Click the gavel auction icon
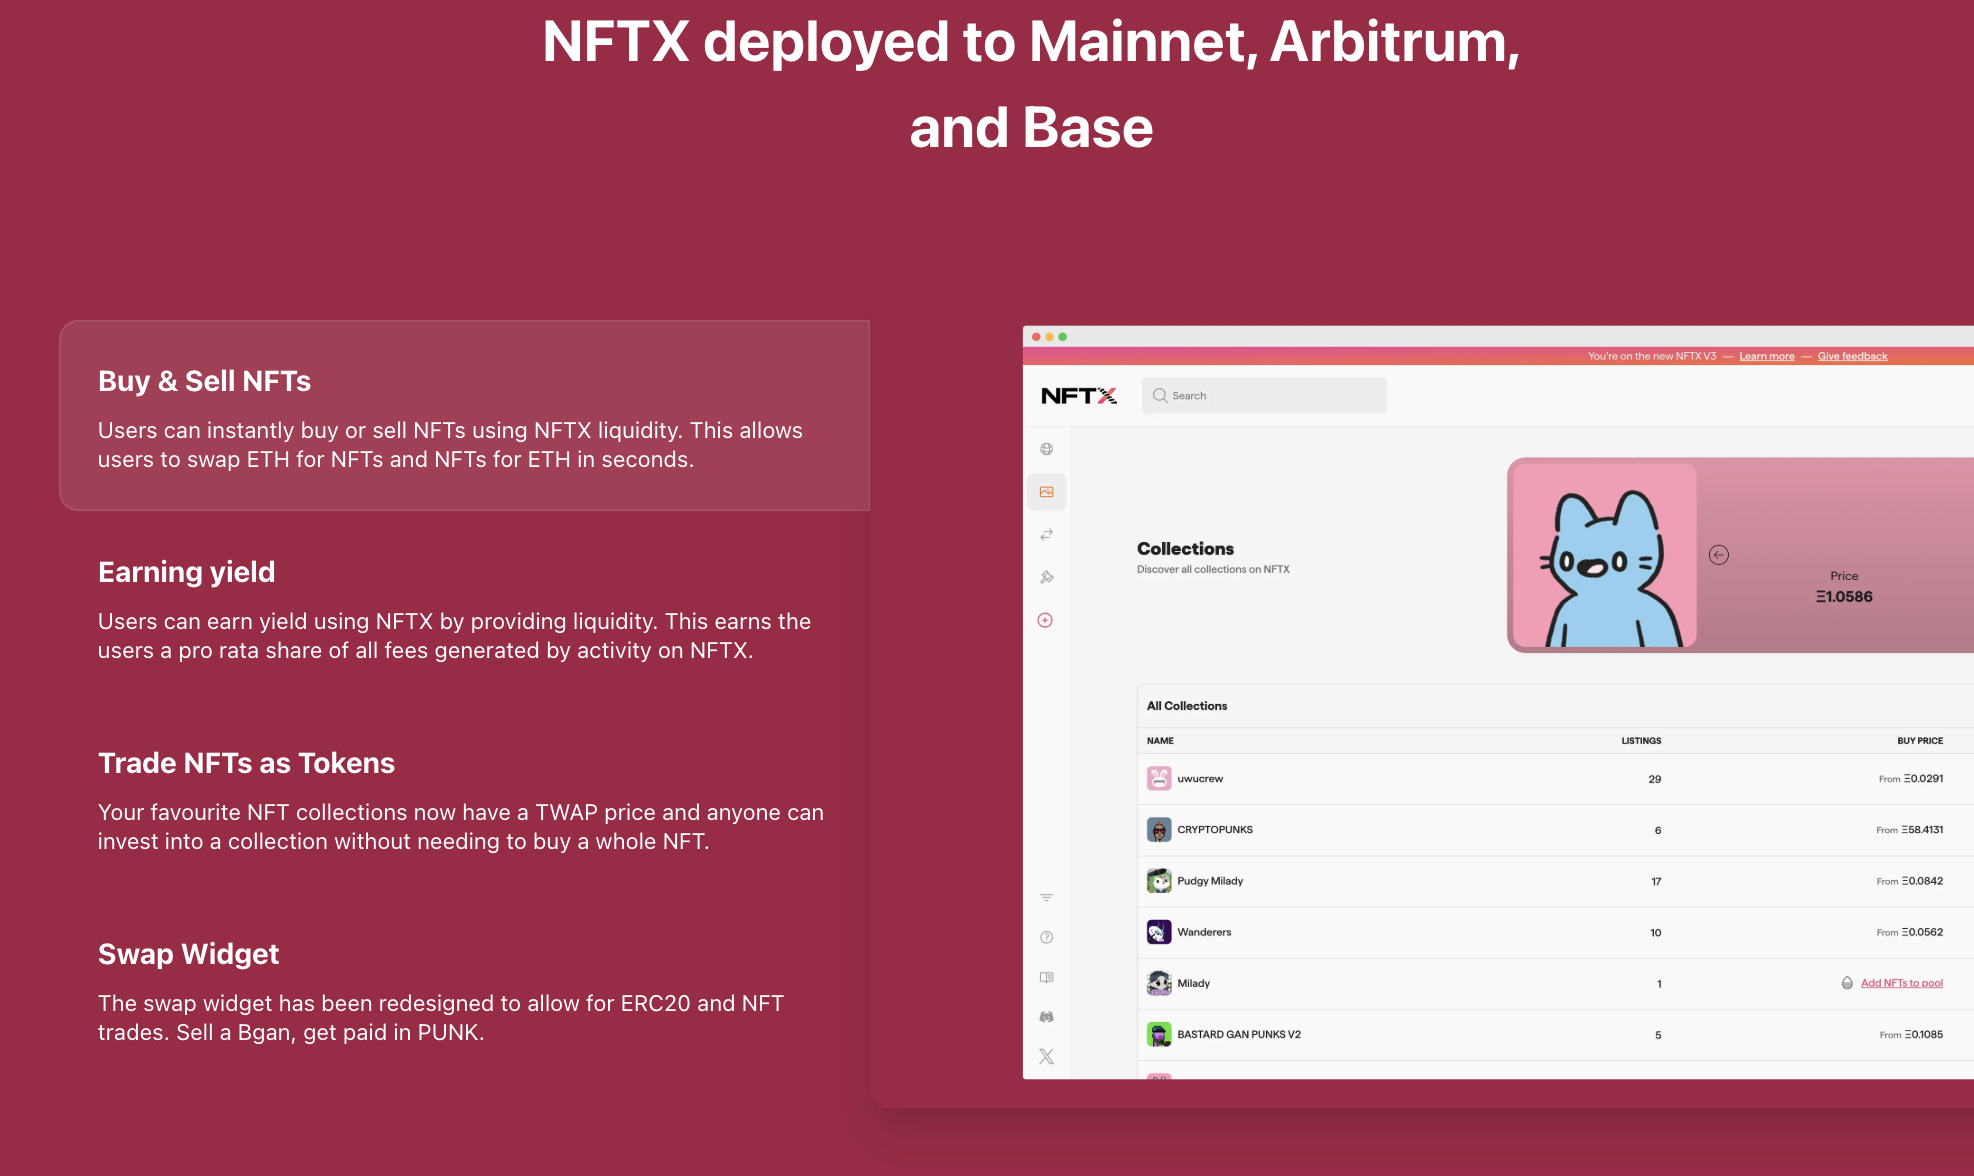The height and width of the screenshot is (1176, 1974). [1046, 577]
